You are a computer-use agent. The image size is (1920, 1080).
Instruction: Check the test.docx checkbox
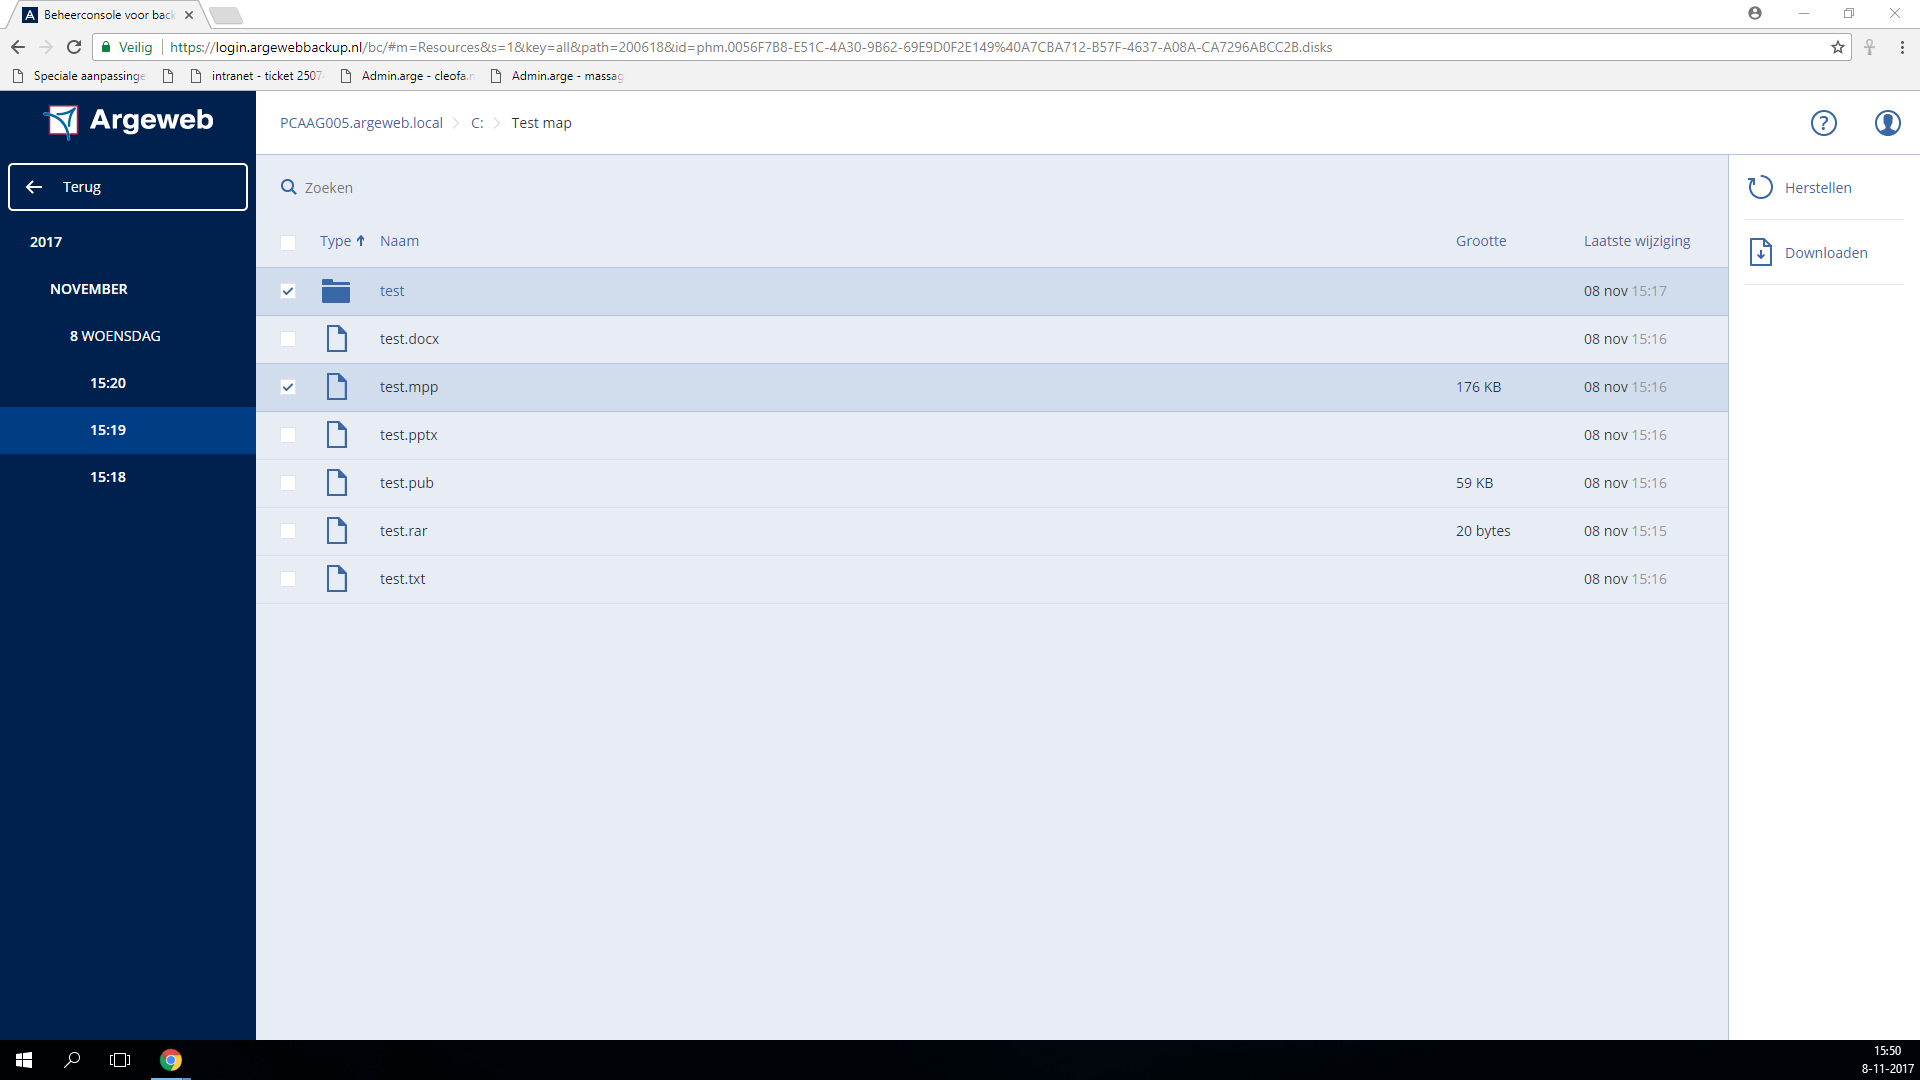click(288, 339)
